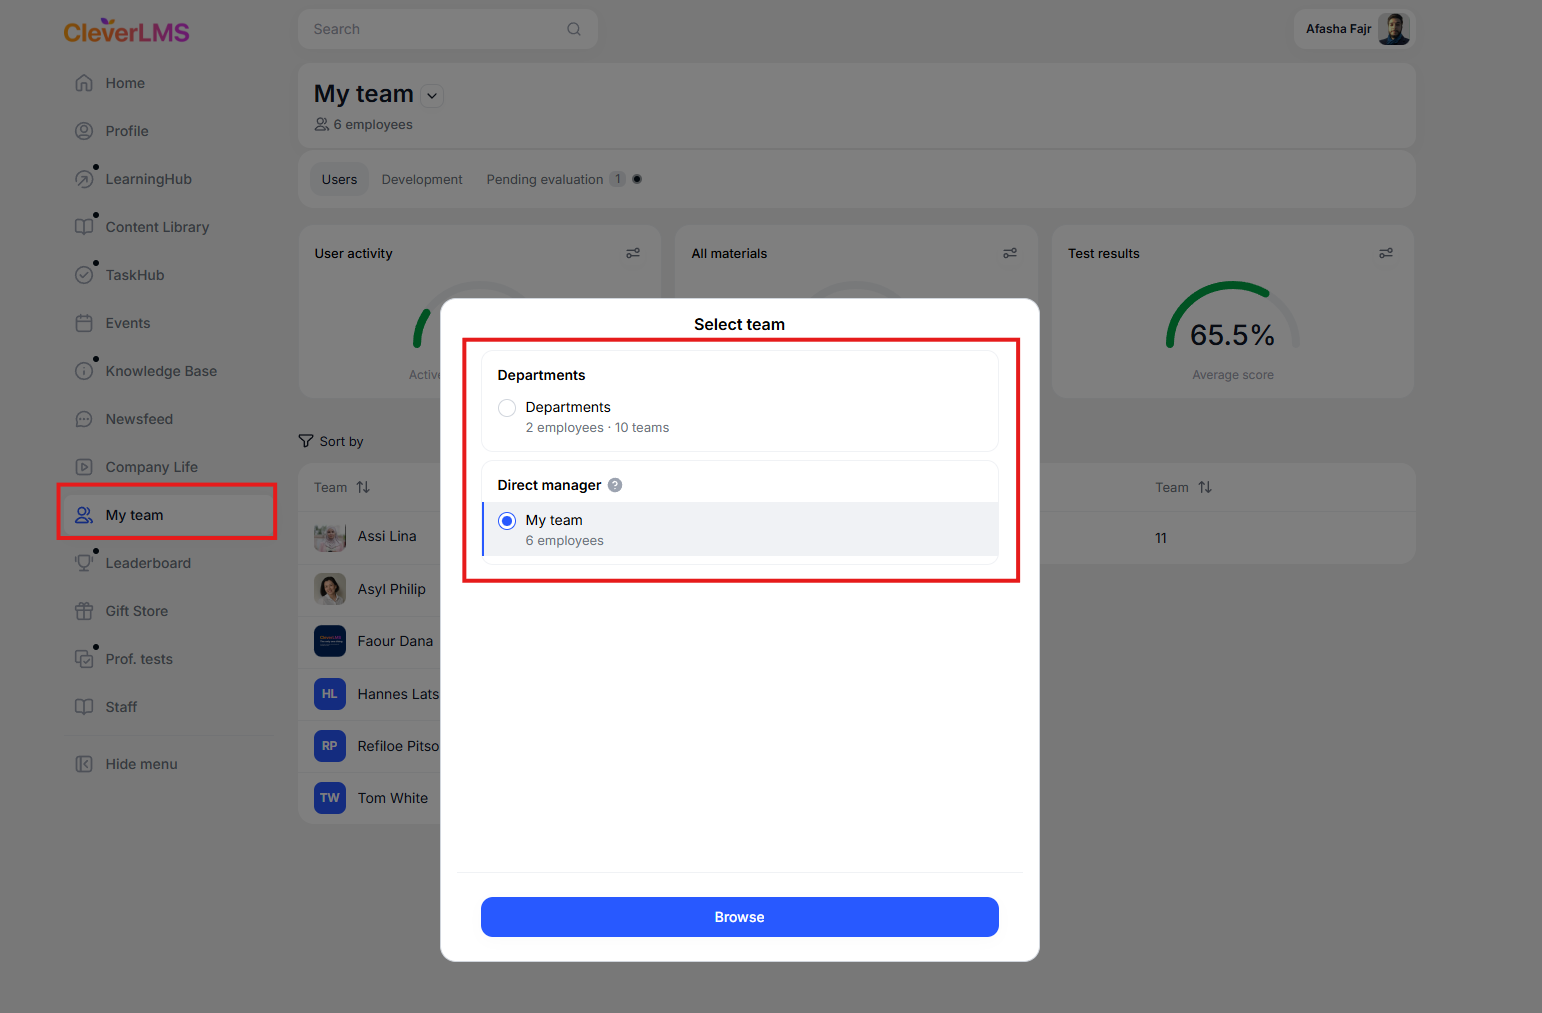
Task: Click the Gift Store gift icon
Action: click(84, 611)
